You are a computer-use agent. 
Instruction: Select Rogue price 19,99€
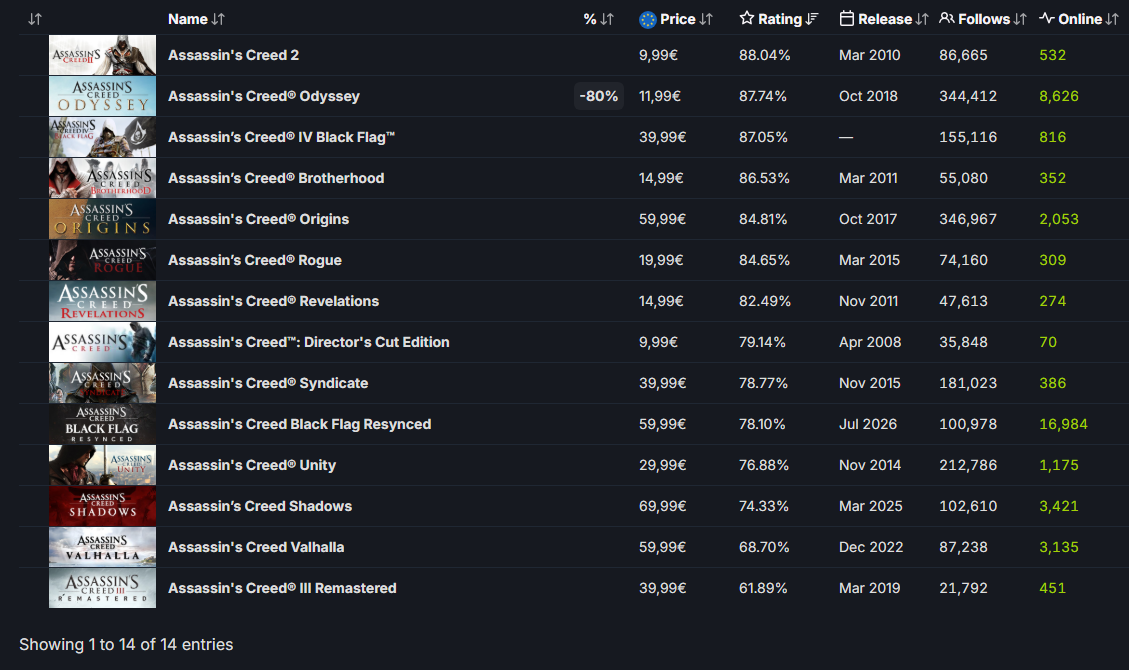tap(661, 261)
